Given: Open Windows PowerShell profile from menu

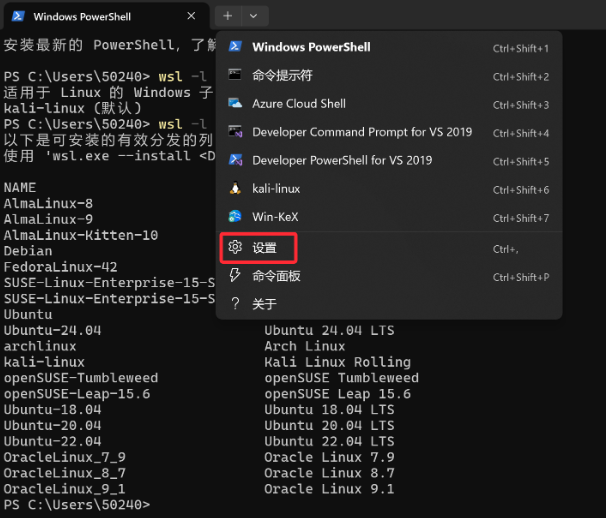Looking at the screenshot, I should point(389,47).
